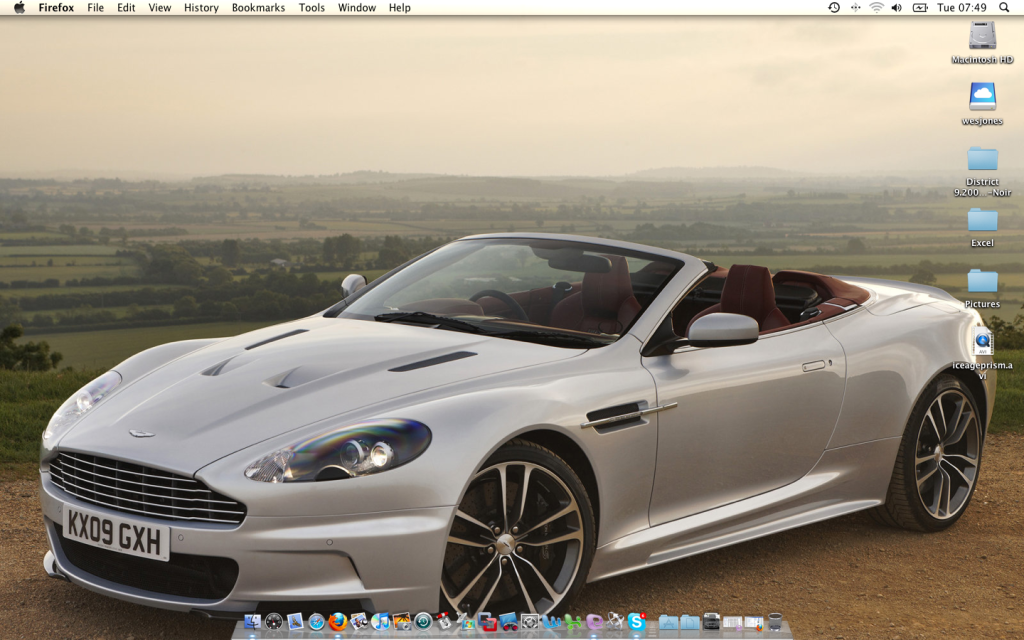Open the Tools menu
This screenshot has width=1024, height=640.
click(312, 8)
